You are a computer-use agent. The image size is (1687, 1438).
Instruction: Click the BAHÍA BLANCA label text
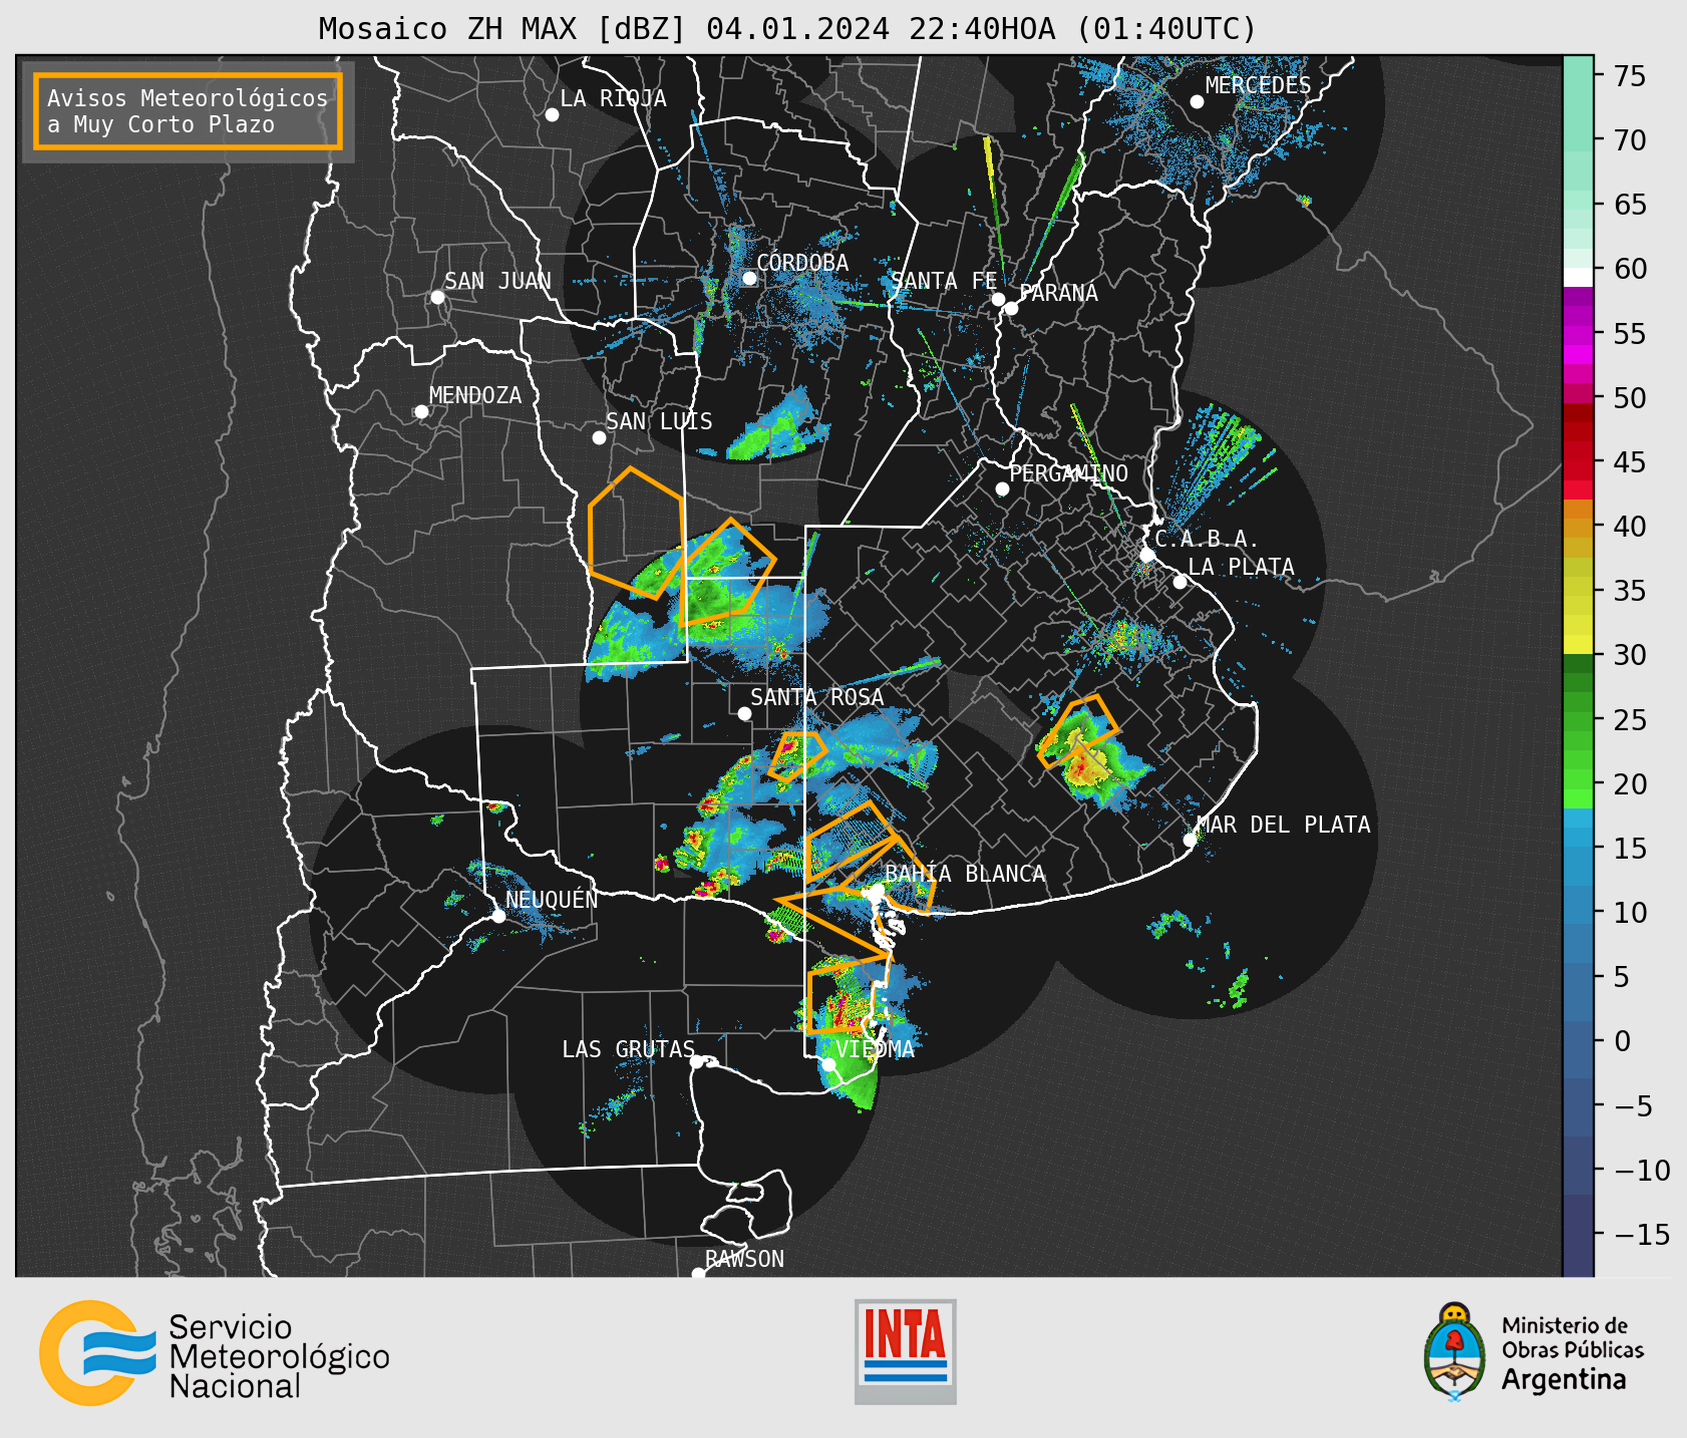(965, 874)
